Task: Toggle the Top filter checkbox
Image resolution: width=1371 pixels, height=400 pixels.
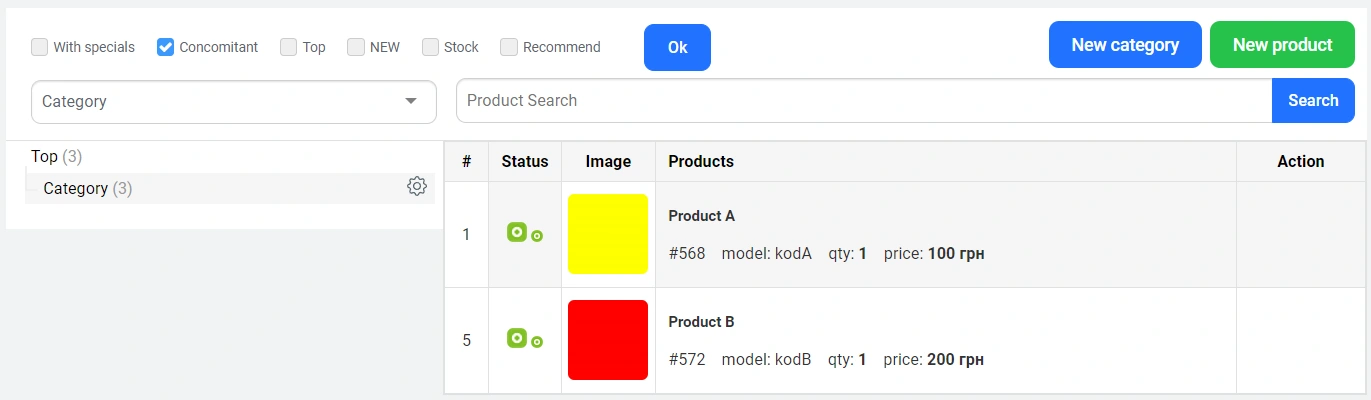Action: [x=289, y=47]
